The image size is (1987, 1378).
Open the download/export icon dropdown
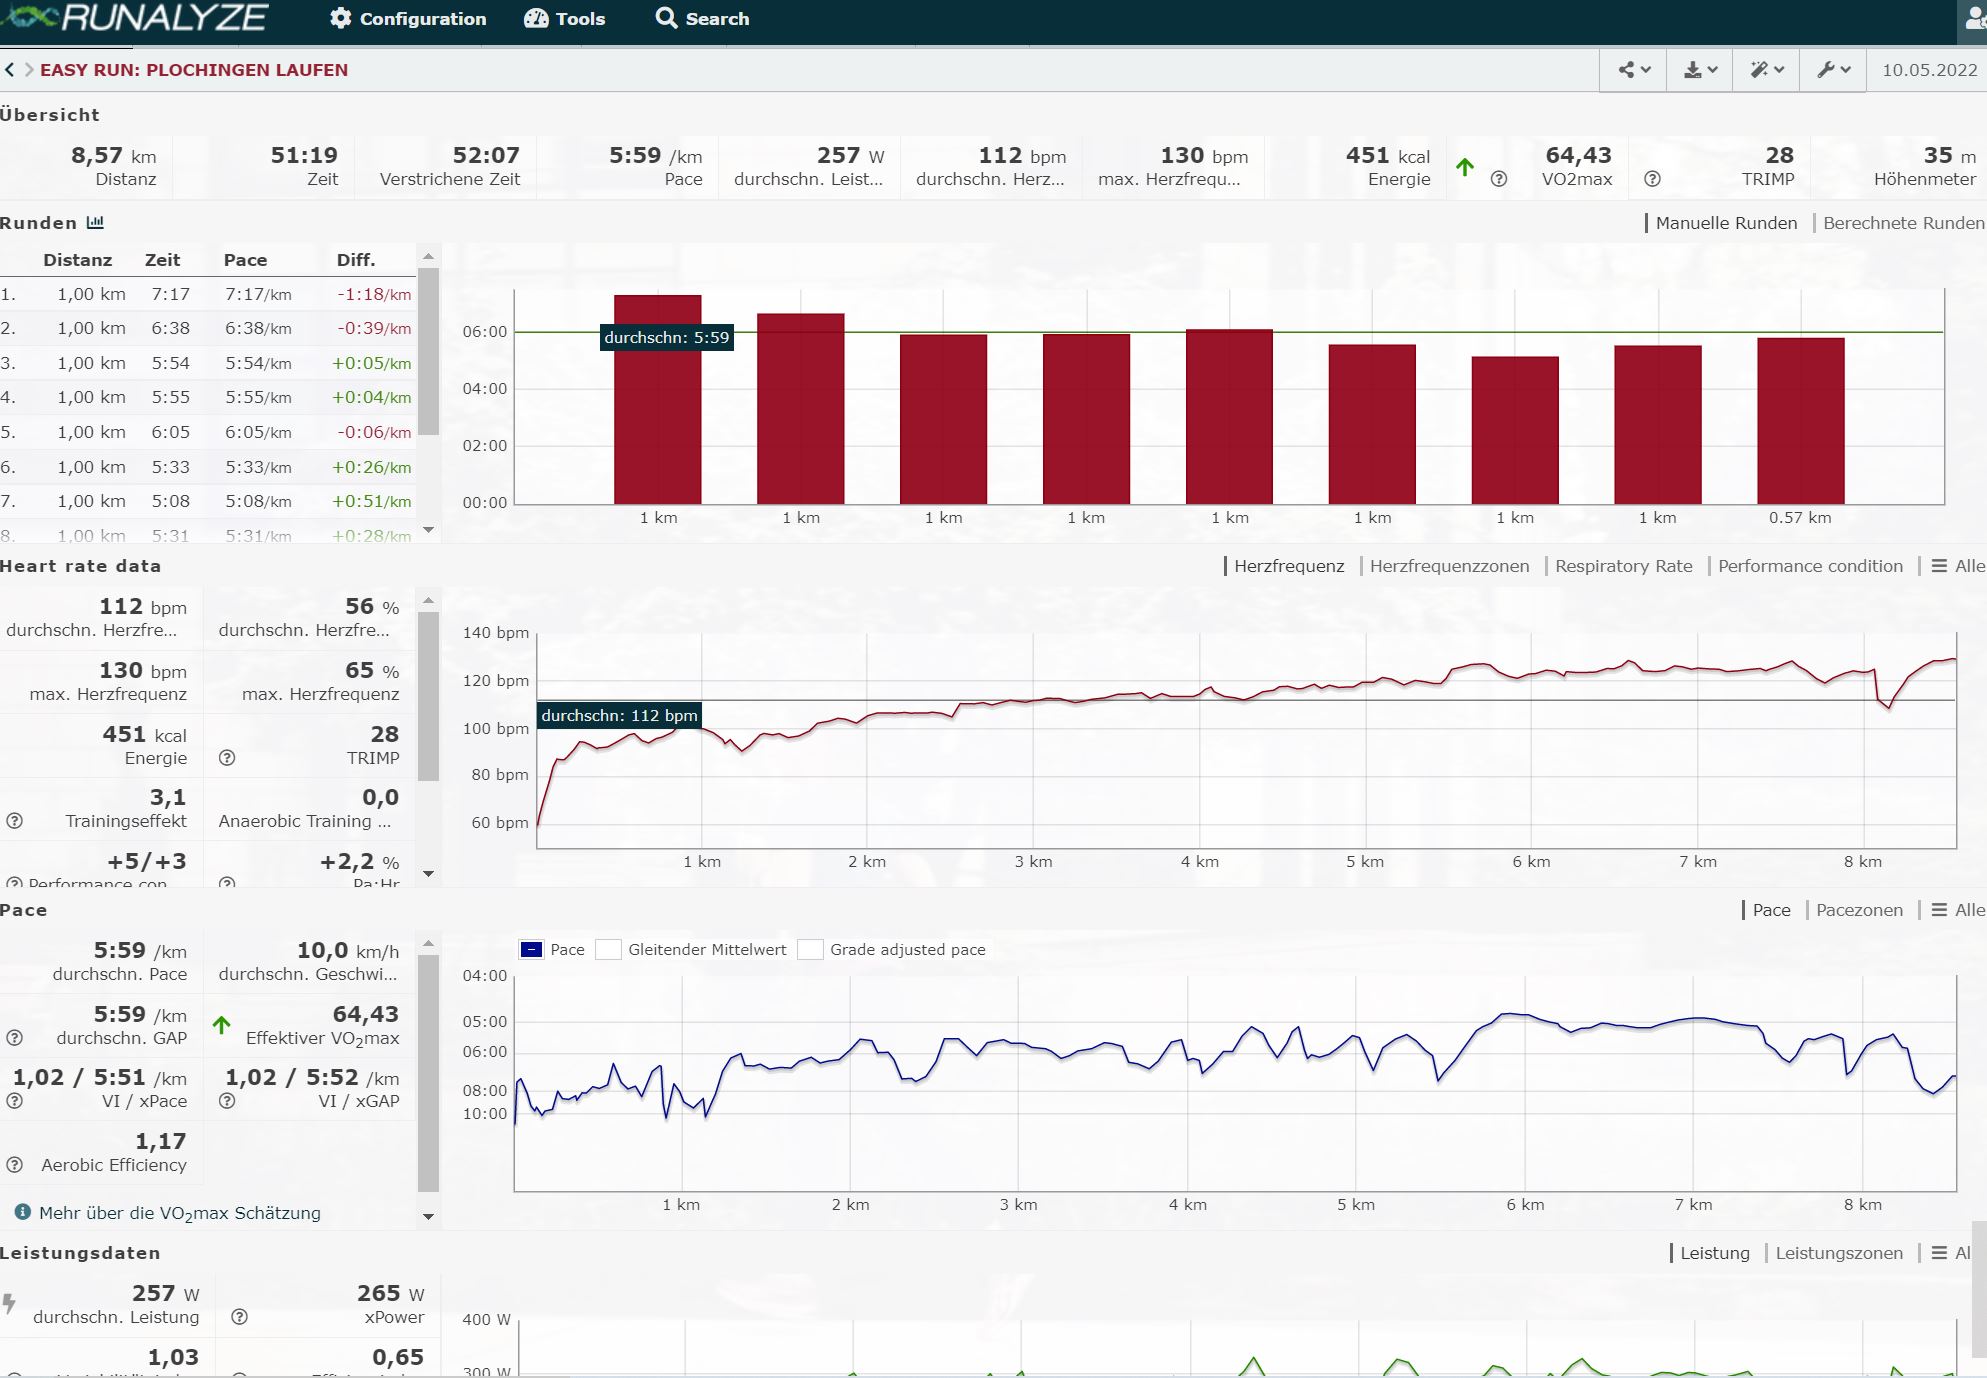click(x=1700, y=70)
